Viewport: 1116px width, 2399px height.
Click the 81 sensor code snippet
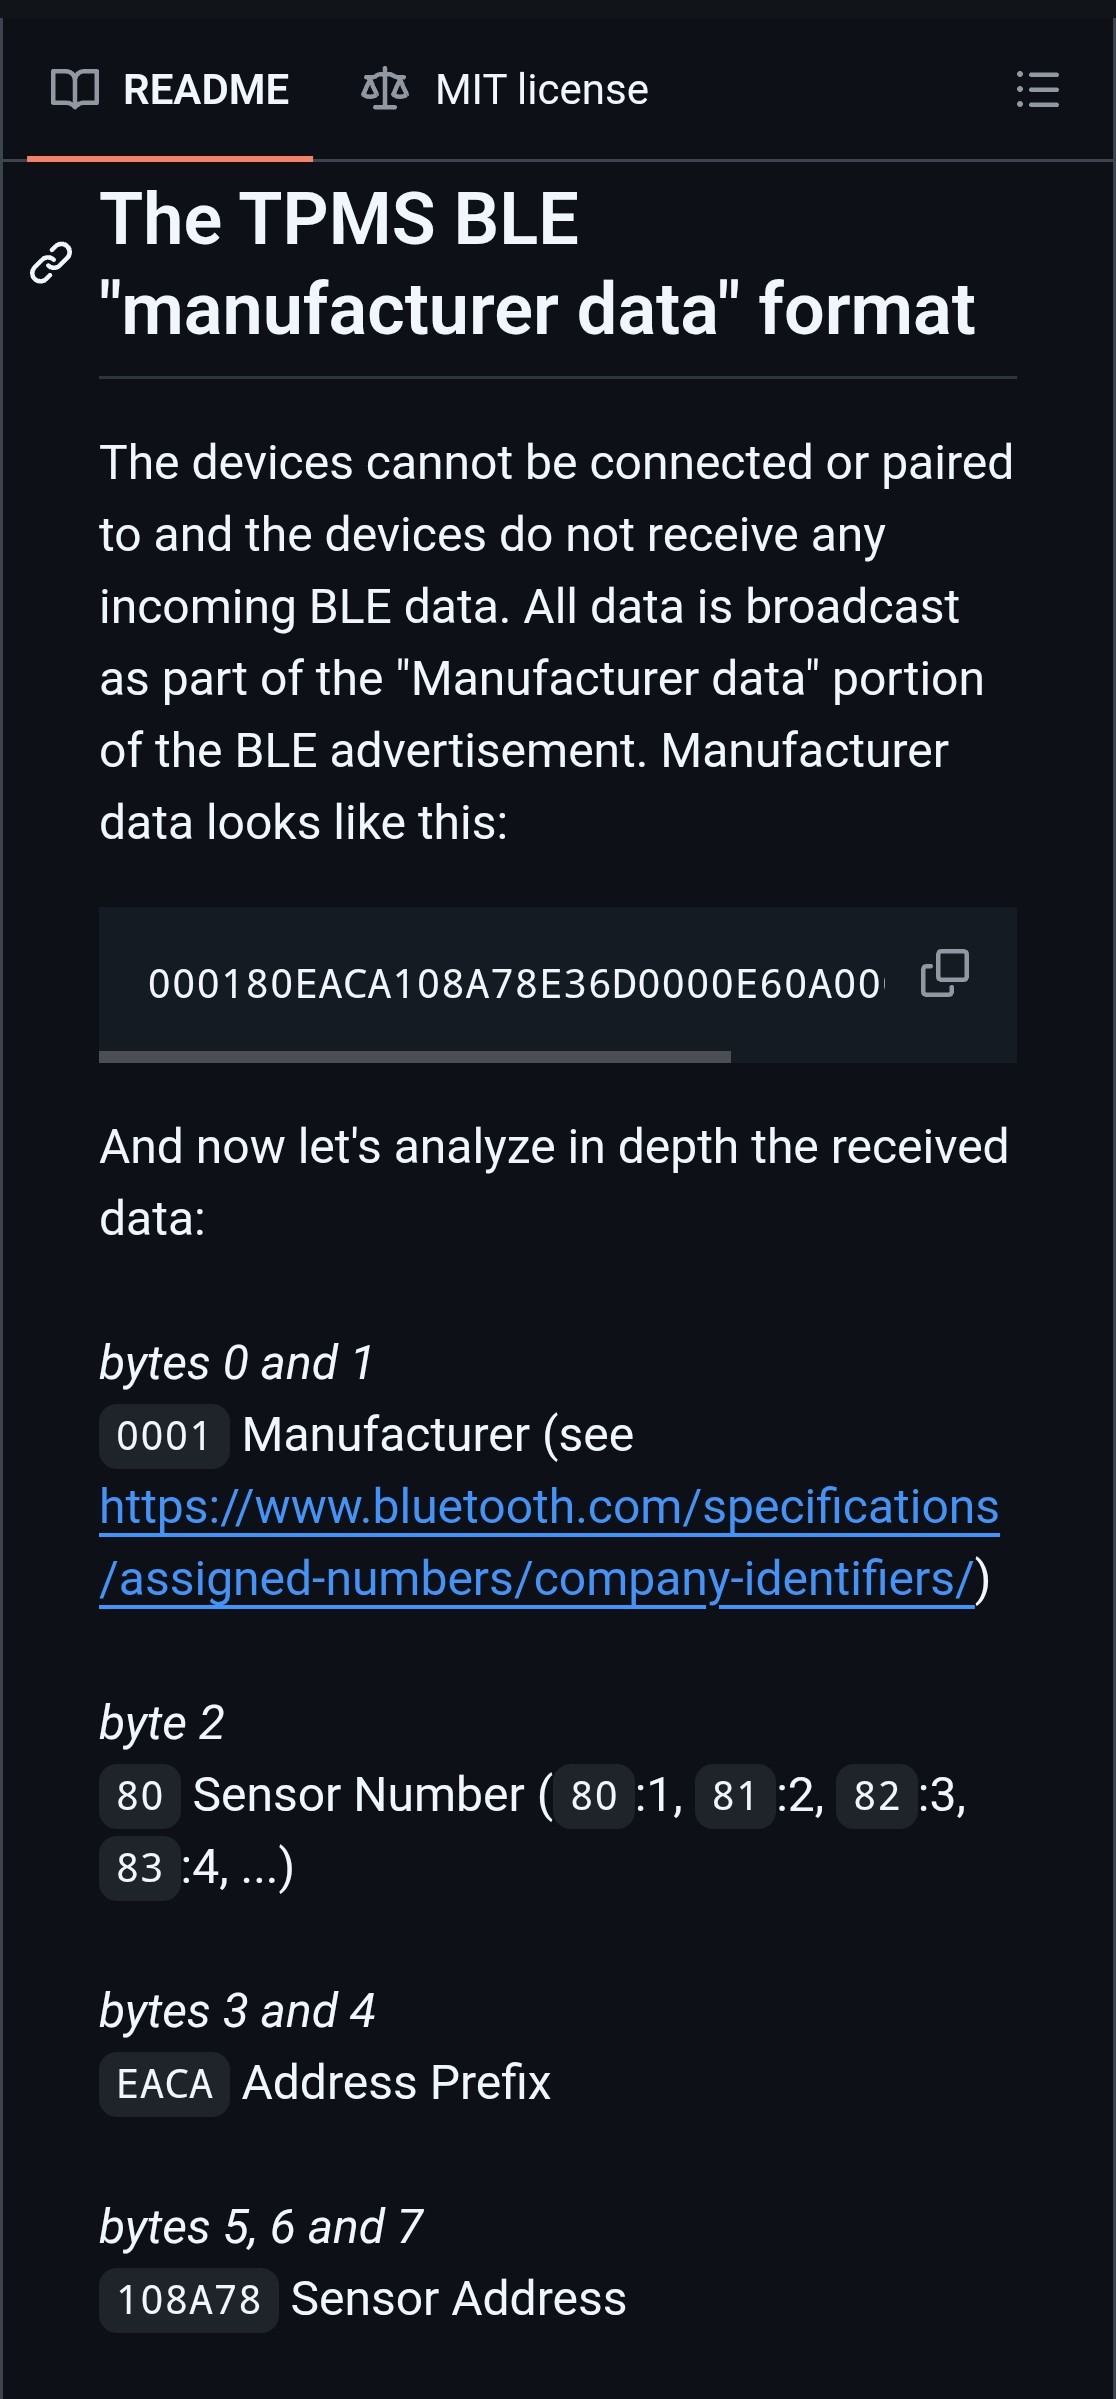[x=734, y=1796]
